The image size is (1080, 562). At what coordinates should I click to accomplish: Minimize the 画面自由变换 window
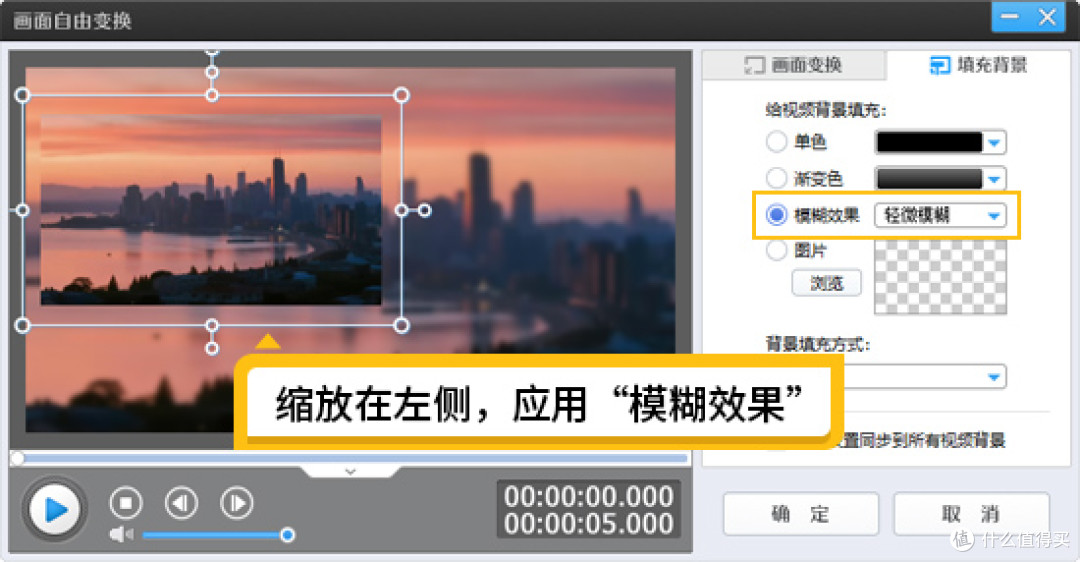point(1010,16)
